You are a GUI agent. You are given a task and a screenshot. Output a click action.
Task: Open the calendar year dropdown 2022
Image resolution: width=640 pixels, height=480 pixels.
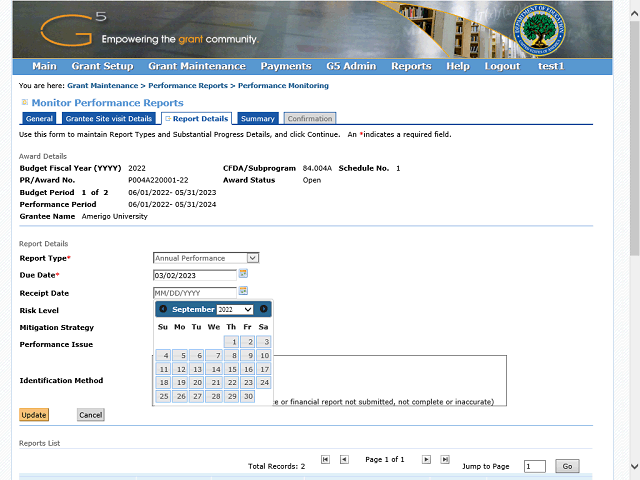(235, 309)
